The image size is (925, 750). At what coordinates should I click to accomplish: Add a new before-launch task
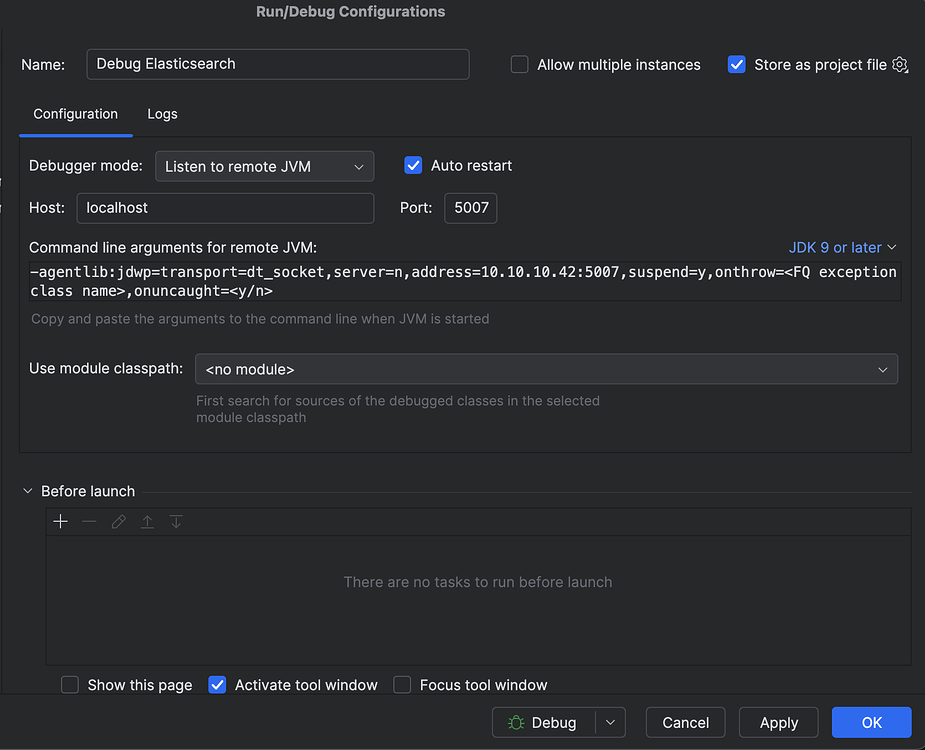(x=60, y=521)
